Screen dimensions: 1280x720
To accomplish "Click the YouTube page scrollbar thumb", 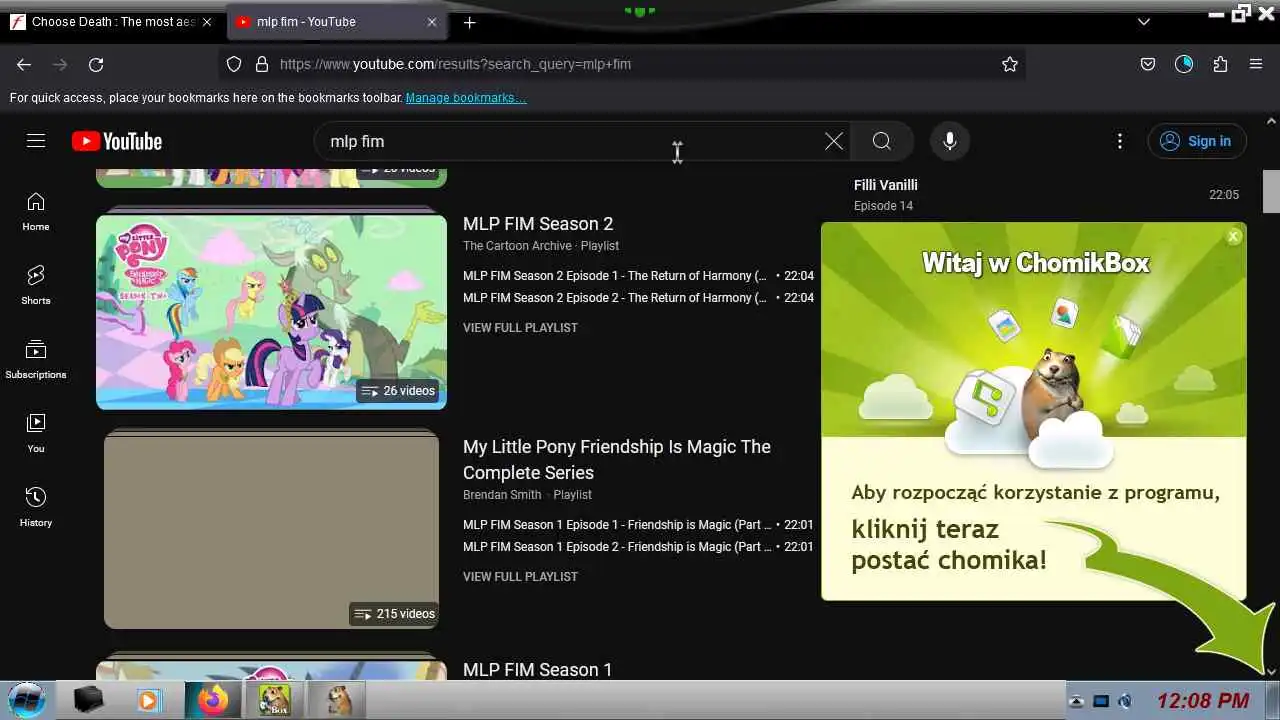I will coord(1271,191).
